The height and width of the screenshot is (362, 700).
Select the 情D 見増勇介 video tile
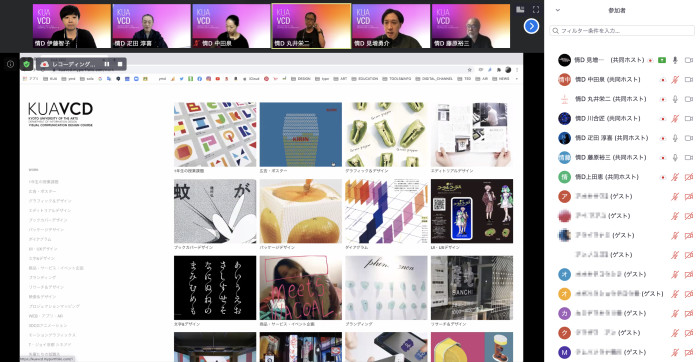(x=391, y=26)
